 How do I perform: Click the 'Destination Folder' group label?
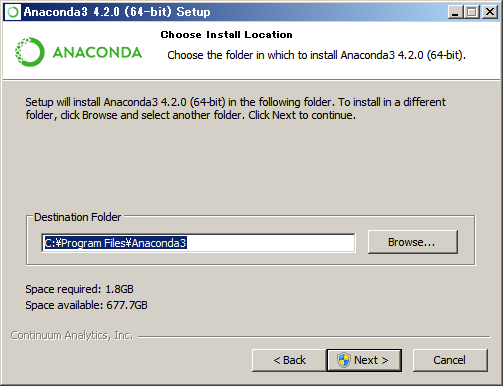tap(77, 217)
